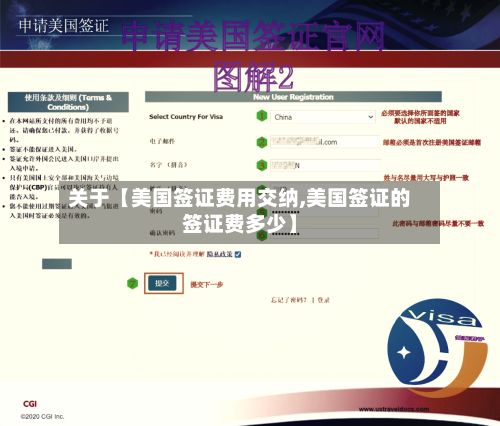Image resolution: width=500 pixels, height=426 pixels.
Task: Click the gray button below the terms list
Action: [57, 264]
